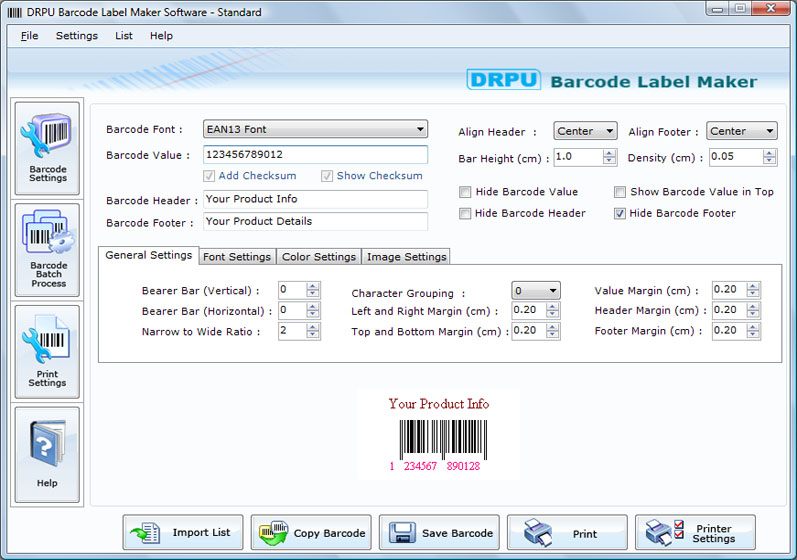The width and height of the screenshot is (797, 560).
Task: Enable Hide Barcode Value checkbox
Action: pyautogui.click(x=465, y=192)
